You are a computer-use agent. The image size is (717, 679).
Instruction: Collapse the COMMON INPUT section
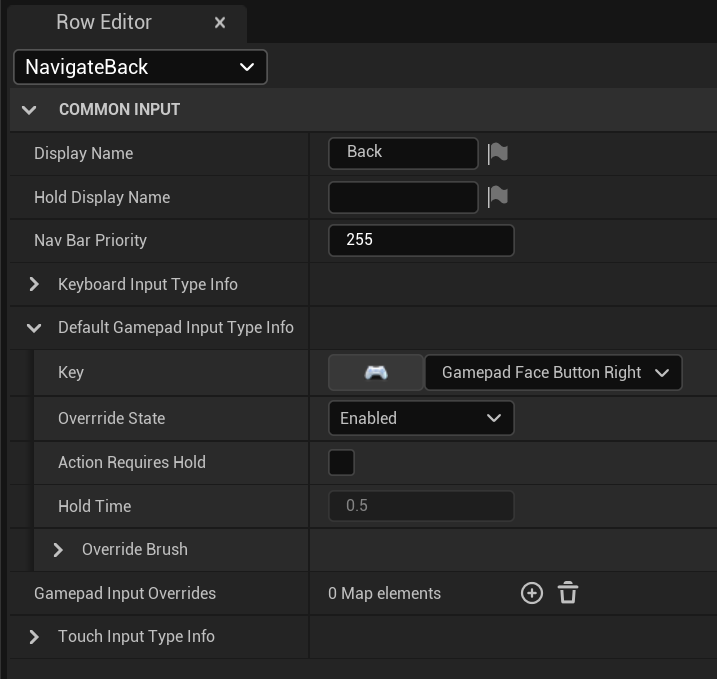coord(29,110)
